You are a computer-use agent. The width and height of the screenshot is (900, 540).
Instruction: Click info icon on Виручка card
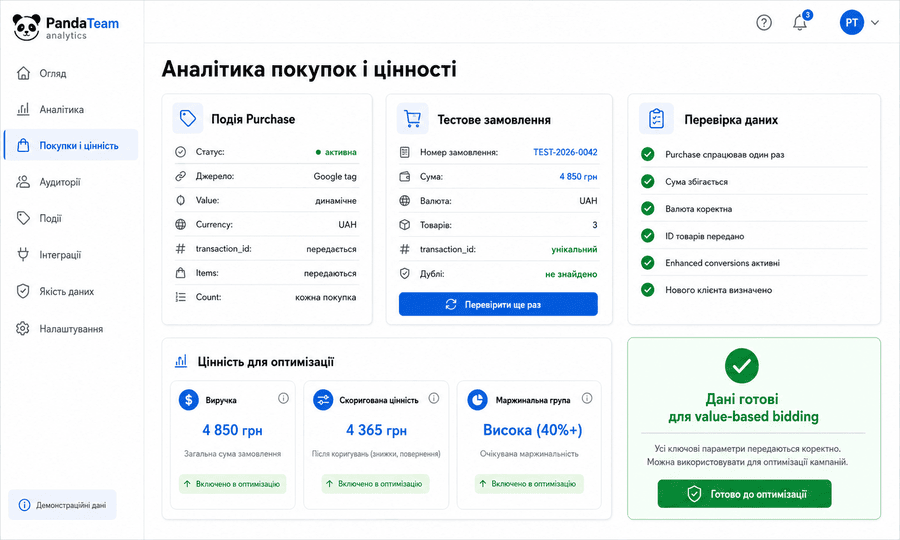pos(283,398)
